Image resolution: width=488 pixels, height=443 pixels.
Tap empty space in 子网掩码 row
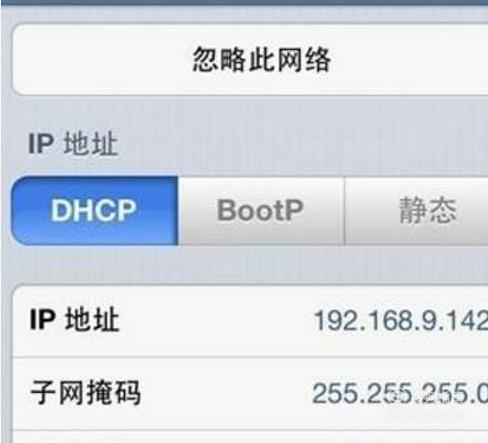pyautogui.click(x=227, y=393)
